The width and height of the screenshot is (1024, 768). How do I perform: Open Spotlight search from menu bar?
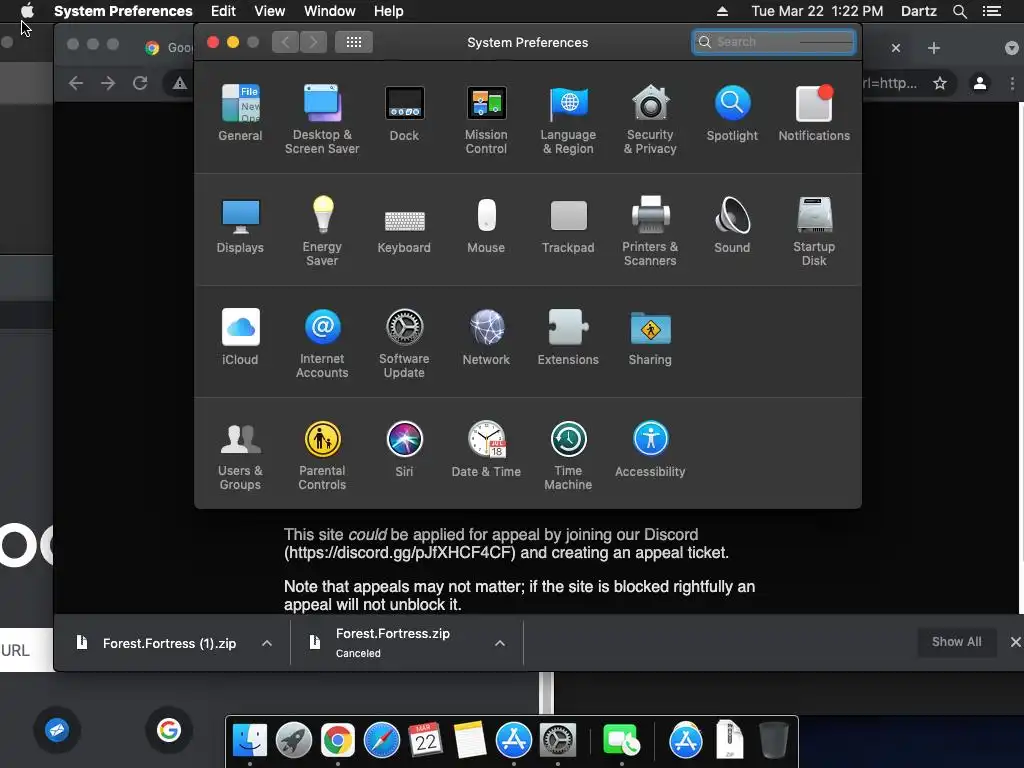[959, 11]
